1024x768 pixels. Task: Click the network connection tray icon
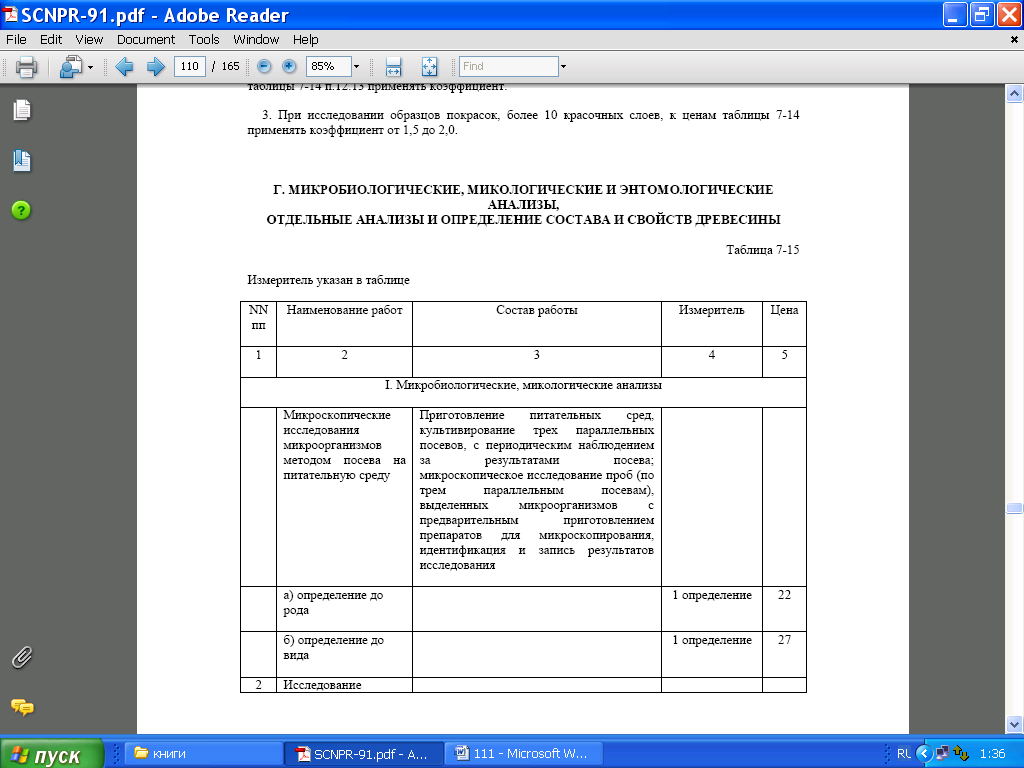click(942, 754)
